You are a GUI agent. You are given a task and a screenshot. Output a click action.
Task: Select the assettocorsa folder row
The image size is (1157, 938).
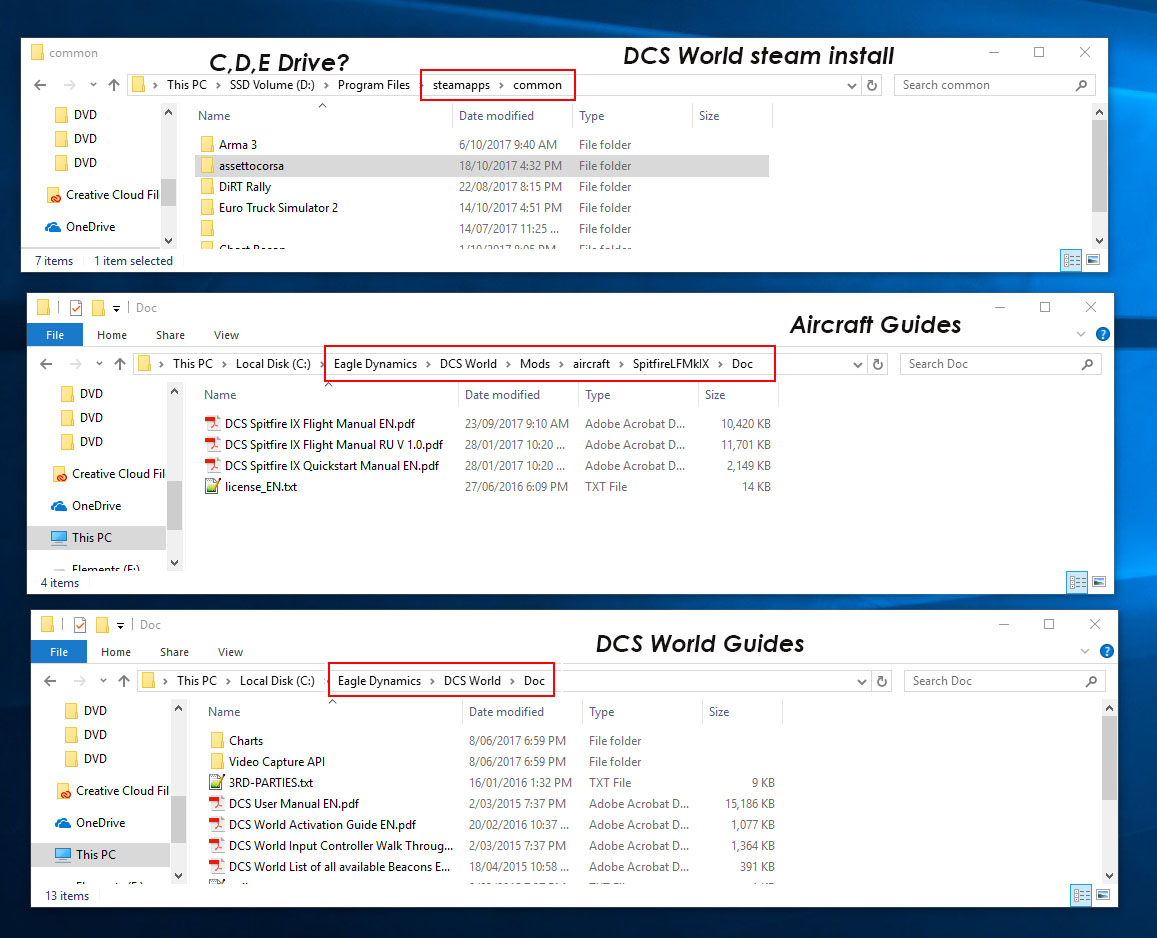tap(482, 165)
